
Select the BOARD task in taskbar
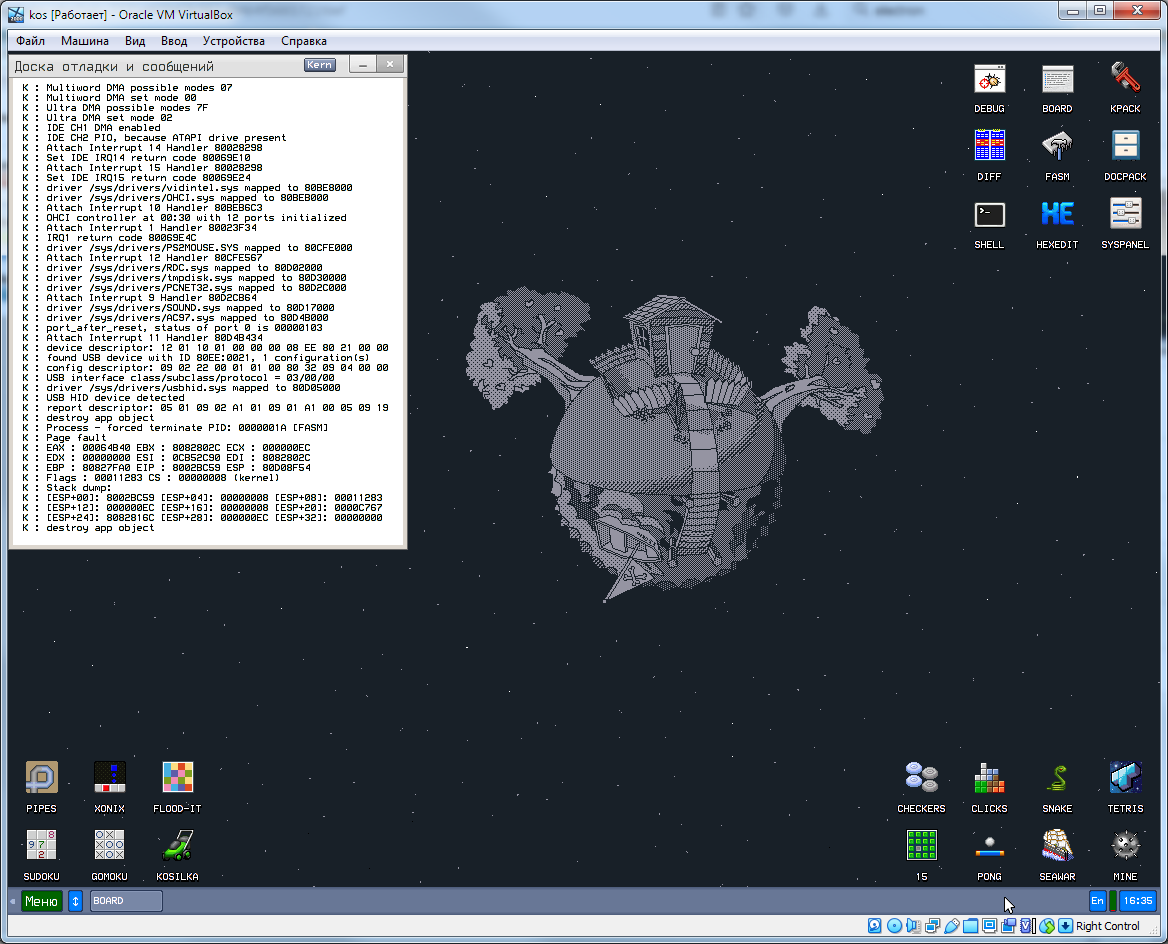[126, 901]
